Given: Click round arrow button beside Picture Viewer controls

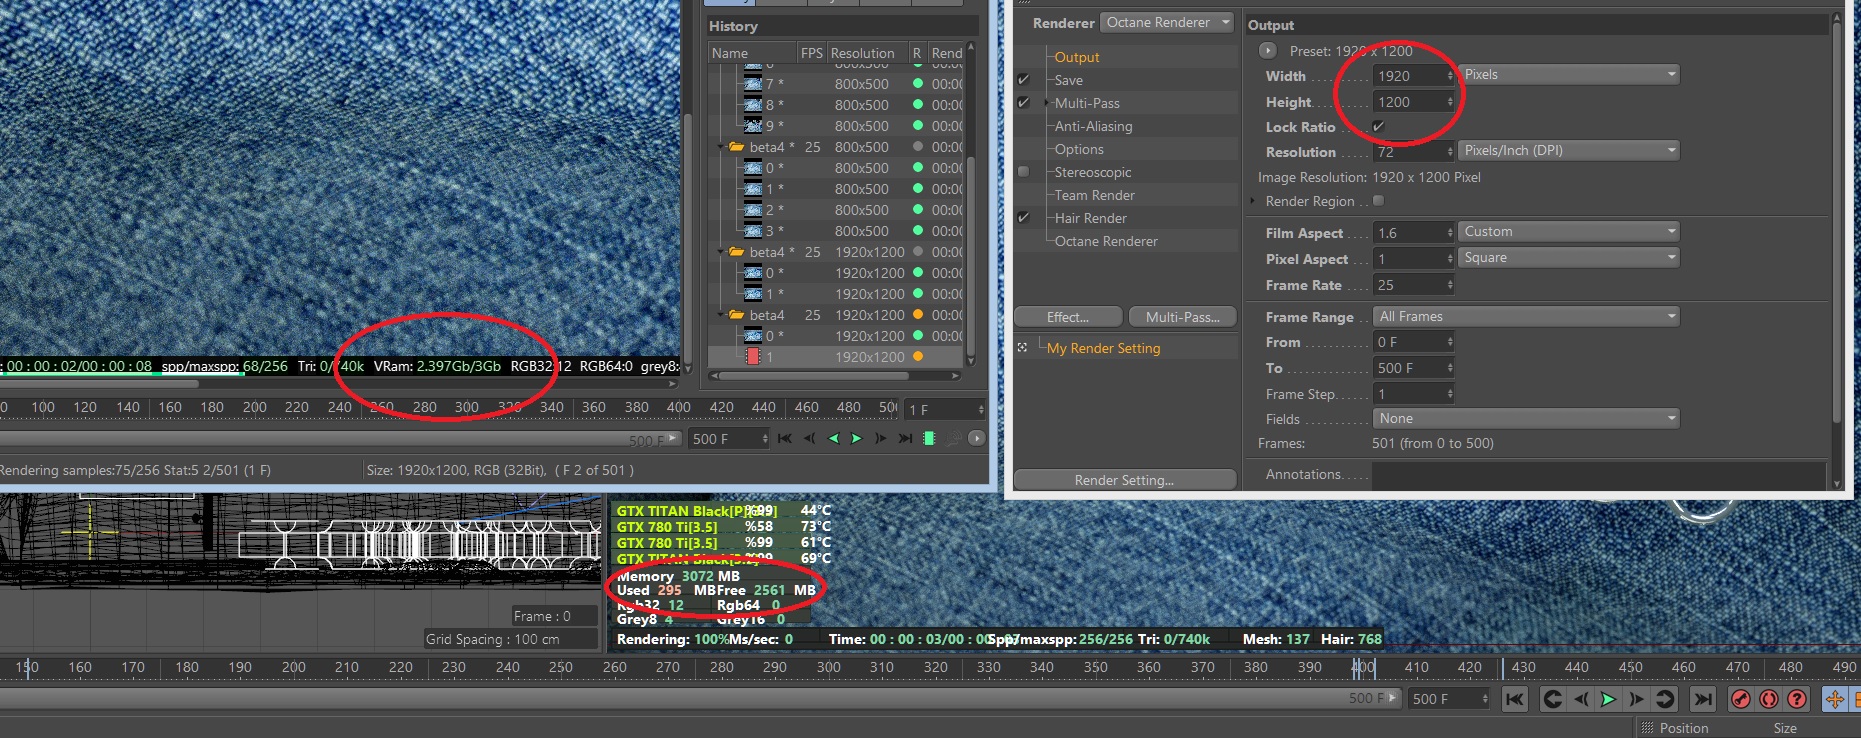Looking at the screenshot, I should (x=977, y=438).
